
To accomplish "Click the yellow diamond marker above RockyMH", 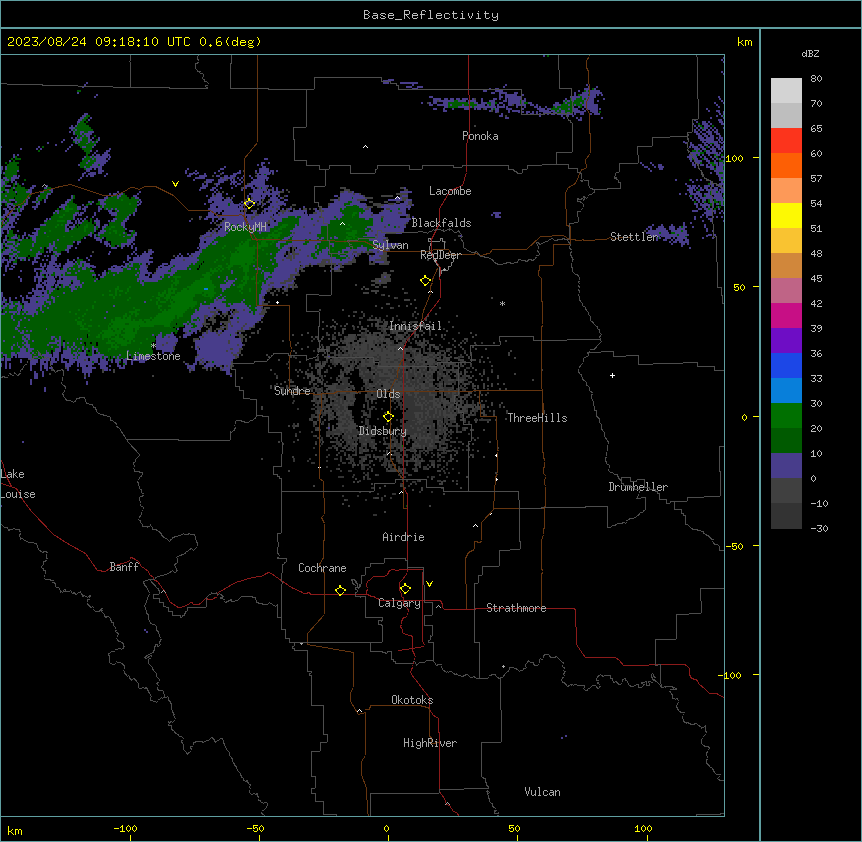I will pyautogui.click(x=249, y=204).
